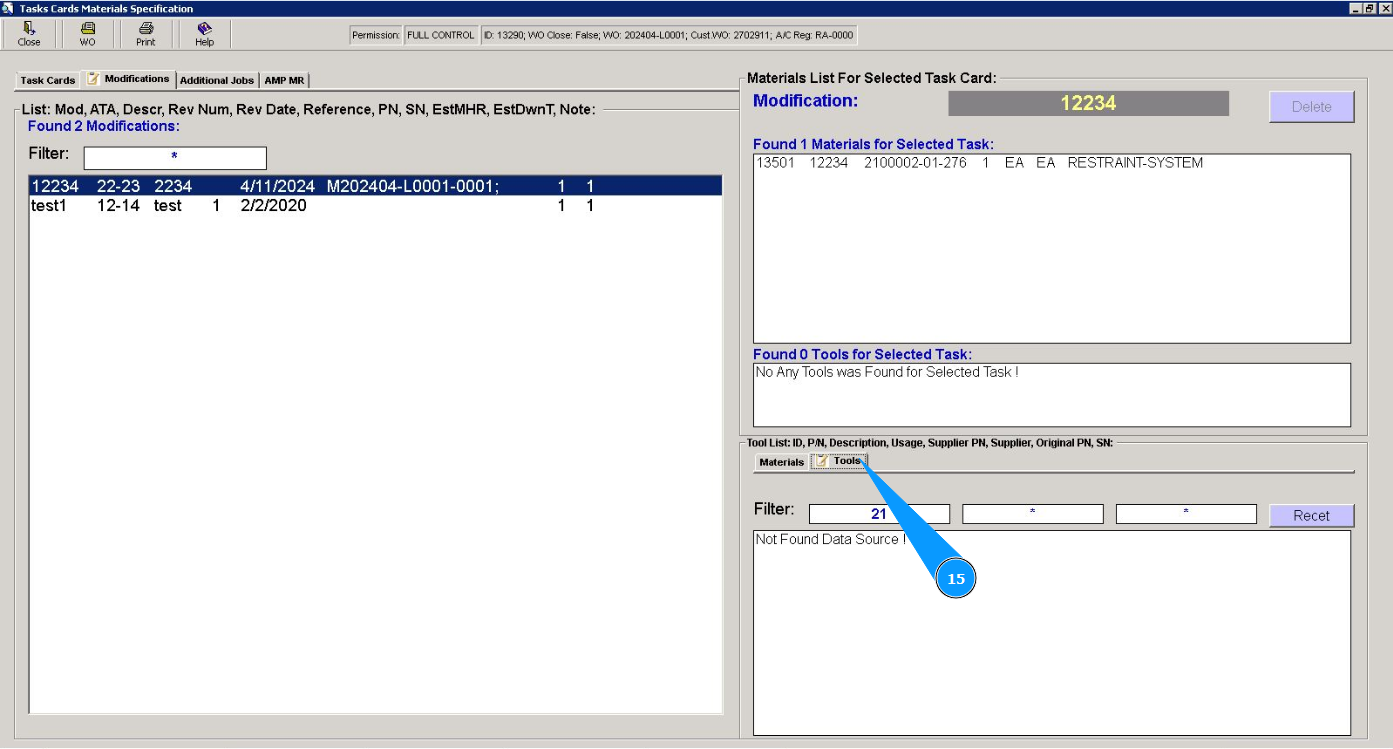Select the Modifications tab
Screen dimensions: 1393x749
[x=129, y=79]
